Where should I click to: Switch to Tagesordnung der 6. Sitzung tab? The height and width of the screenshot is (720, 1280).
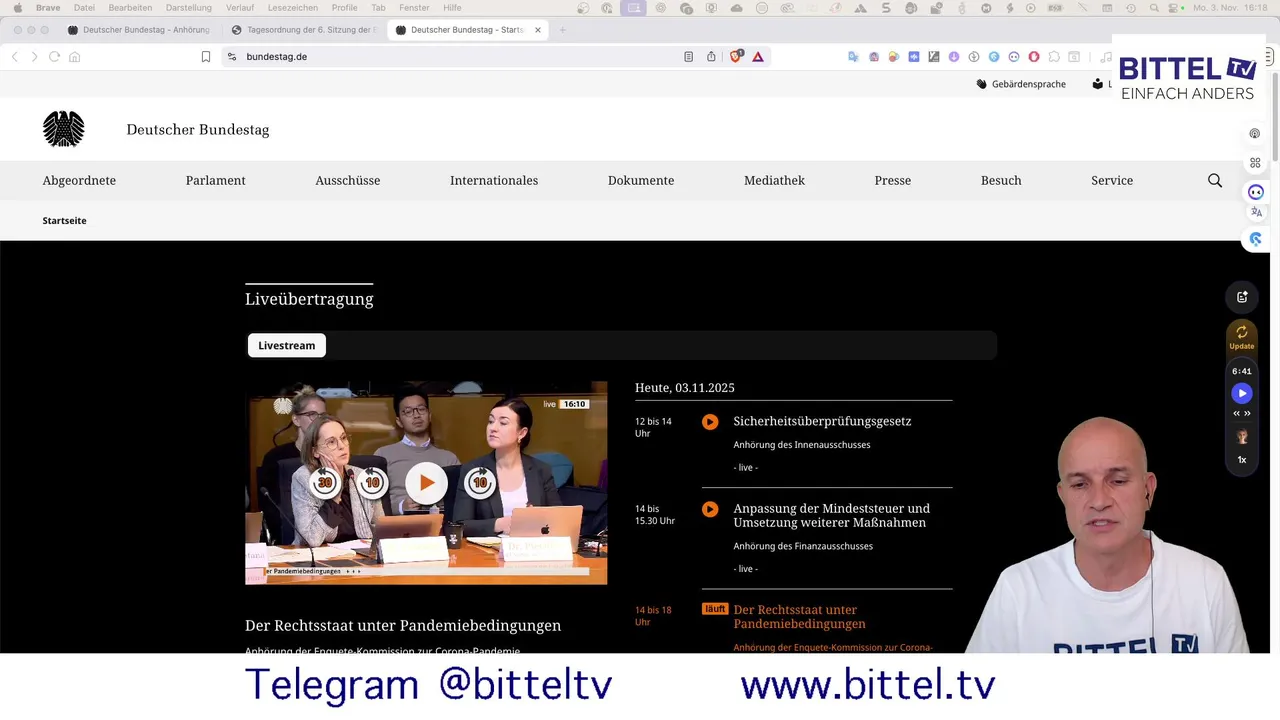[305, 30]
